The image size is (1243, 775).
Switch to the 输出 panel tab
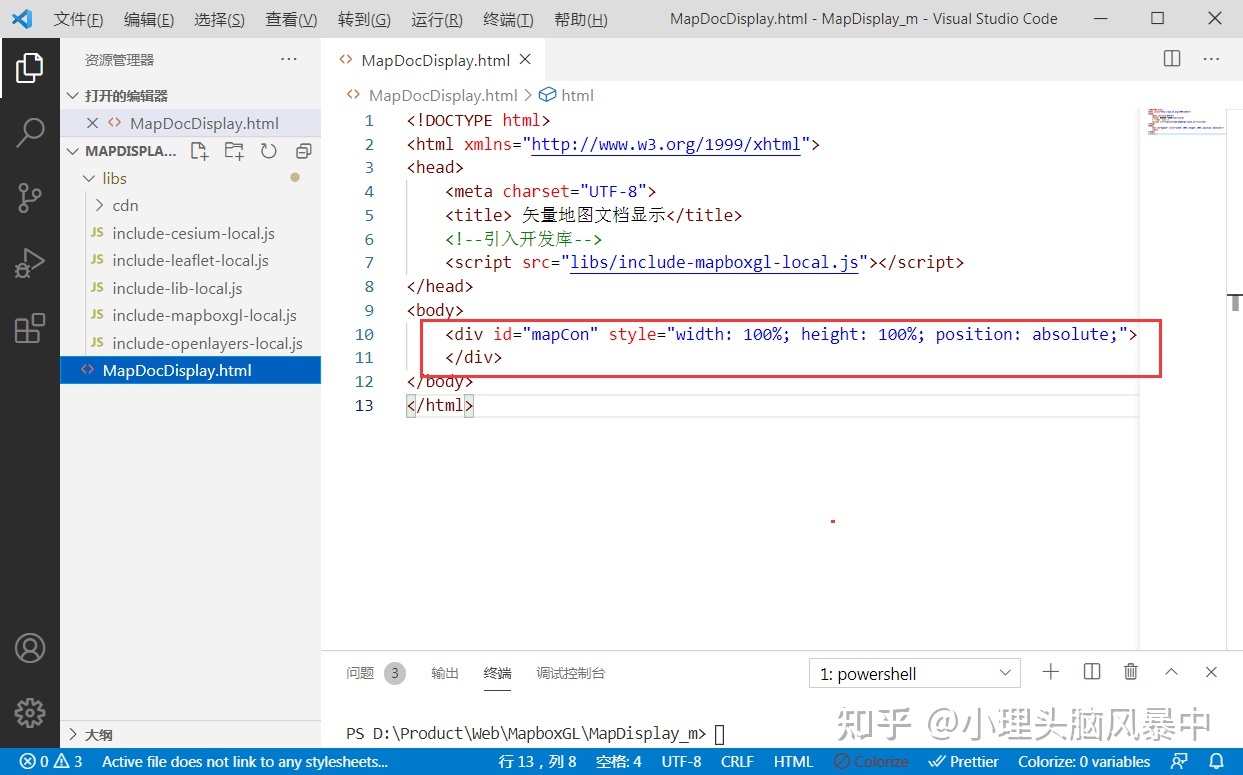(445, 673)
